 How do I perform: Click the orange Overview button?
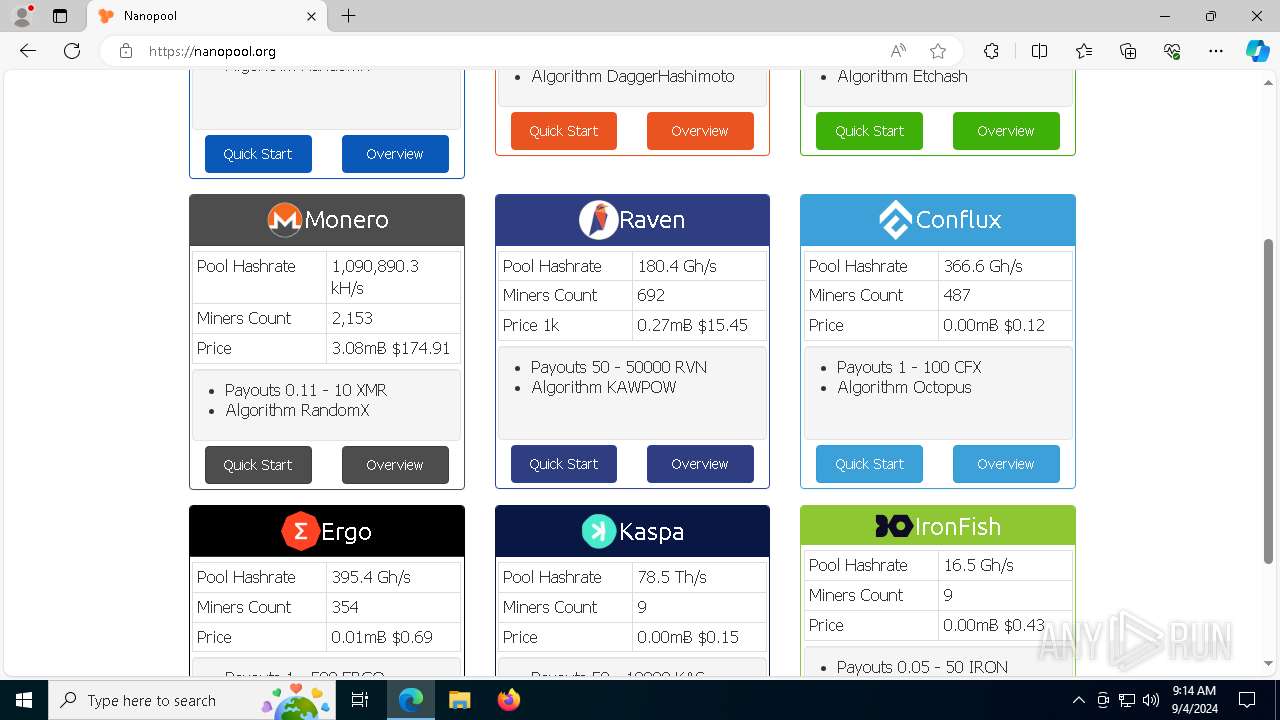point(700,131)
